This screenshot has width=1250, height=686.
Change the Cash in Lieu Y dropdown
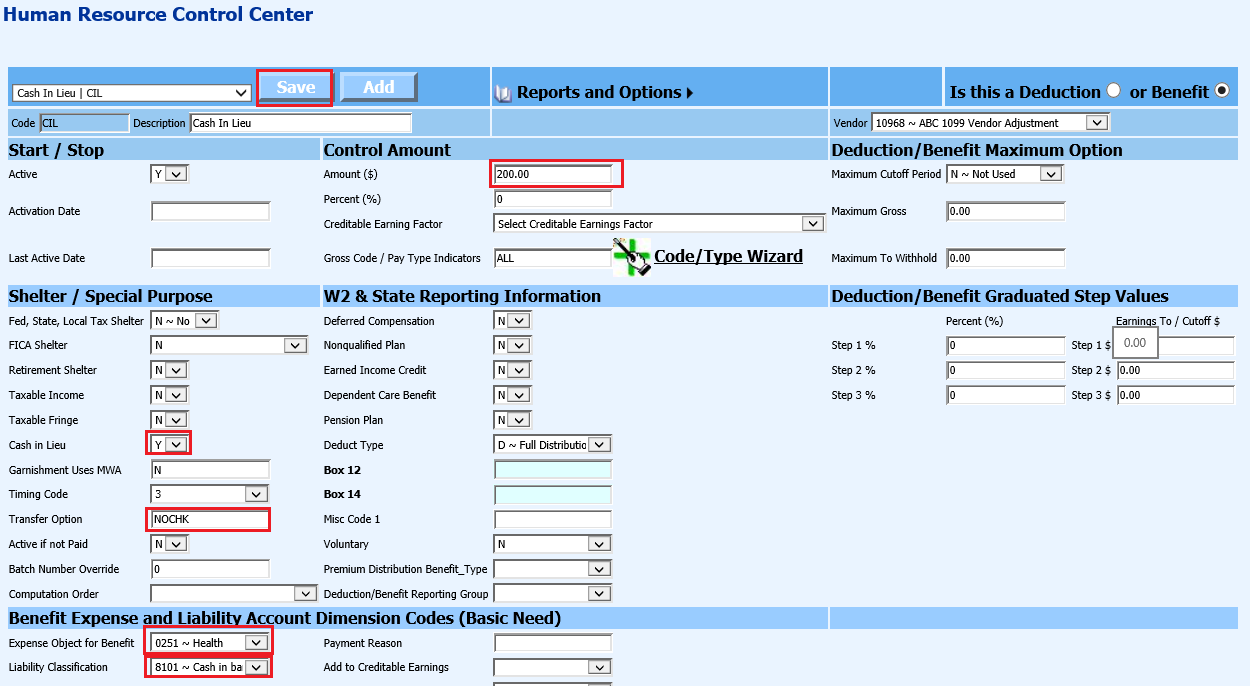(x=169, y=445)
